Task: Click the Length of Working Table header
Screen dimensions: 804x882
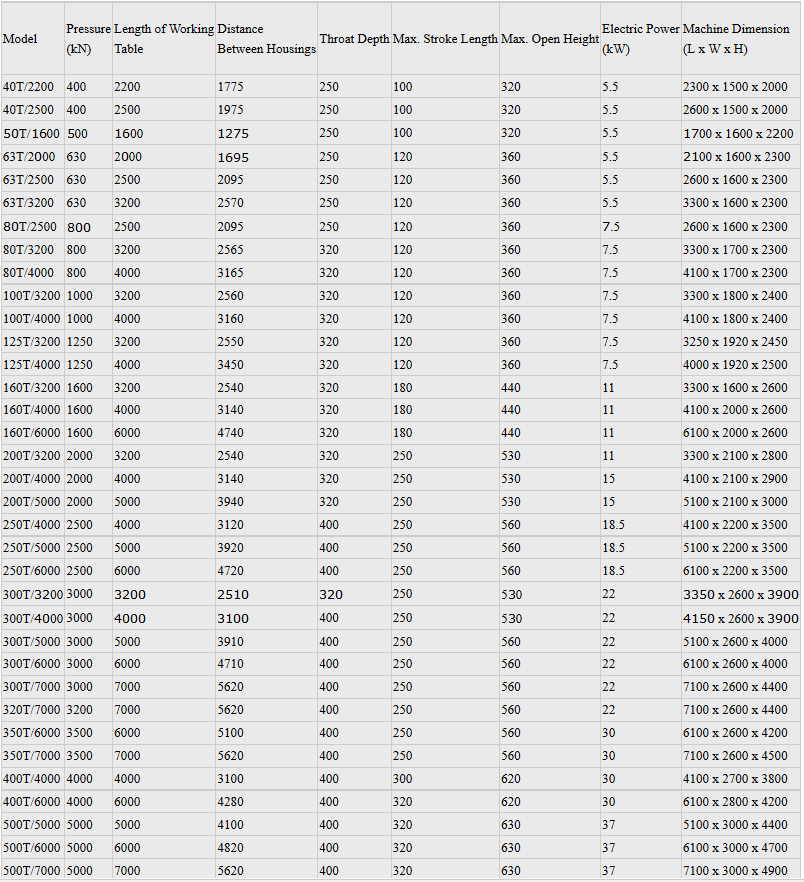Action: pyautogui.click(x=164, y=39)
